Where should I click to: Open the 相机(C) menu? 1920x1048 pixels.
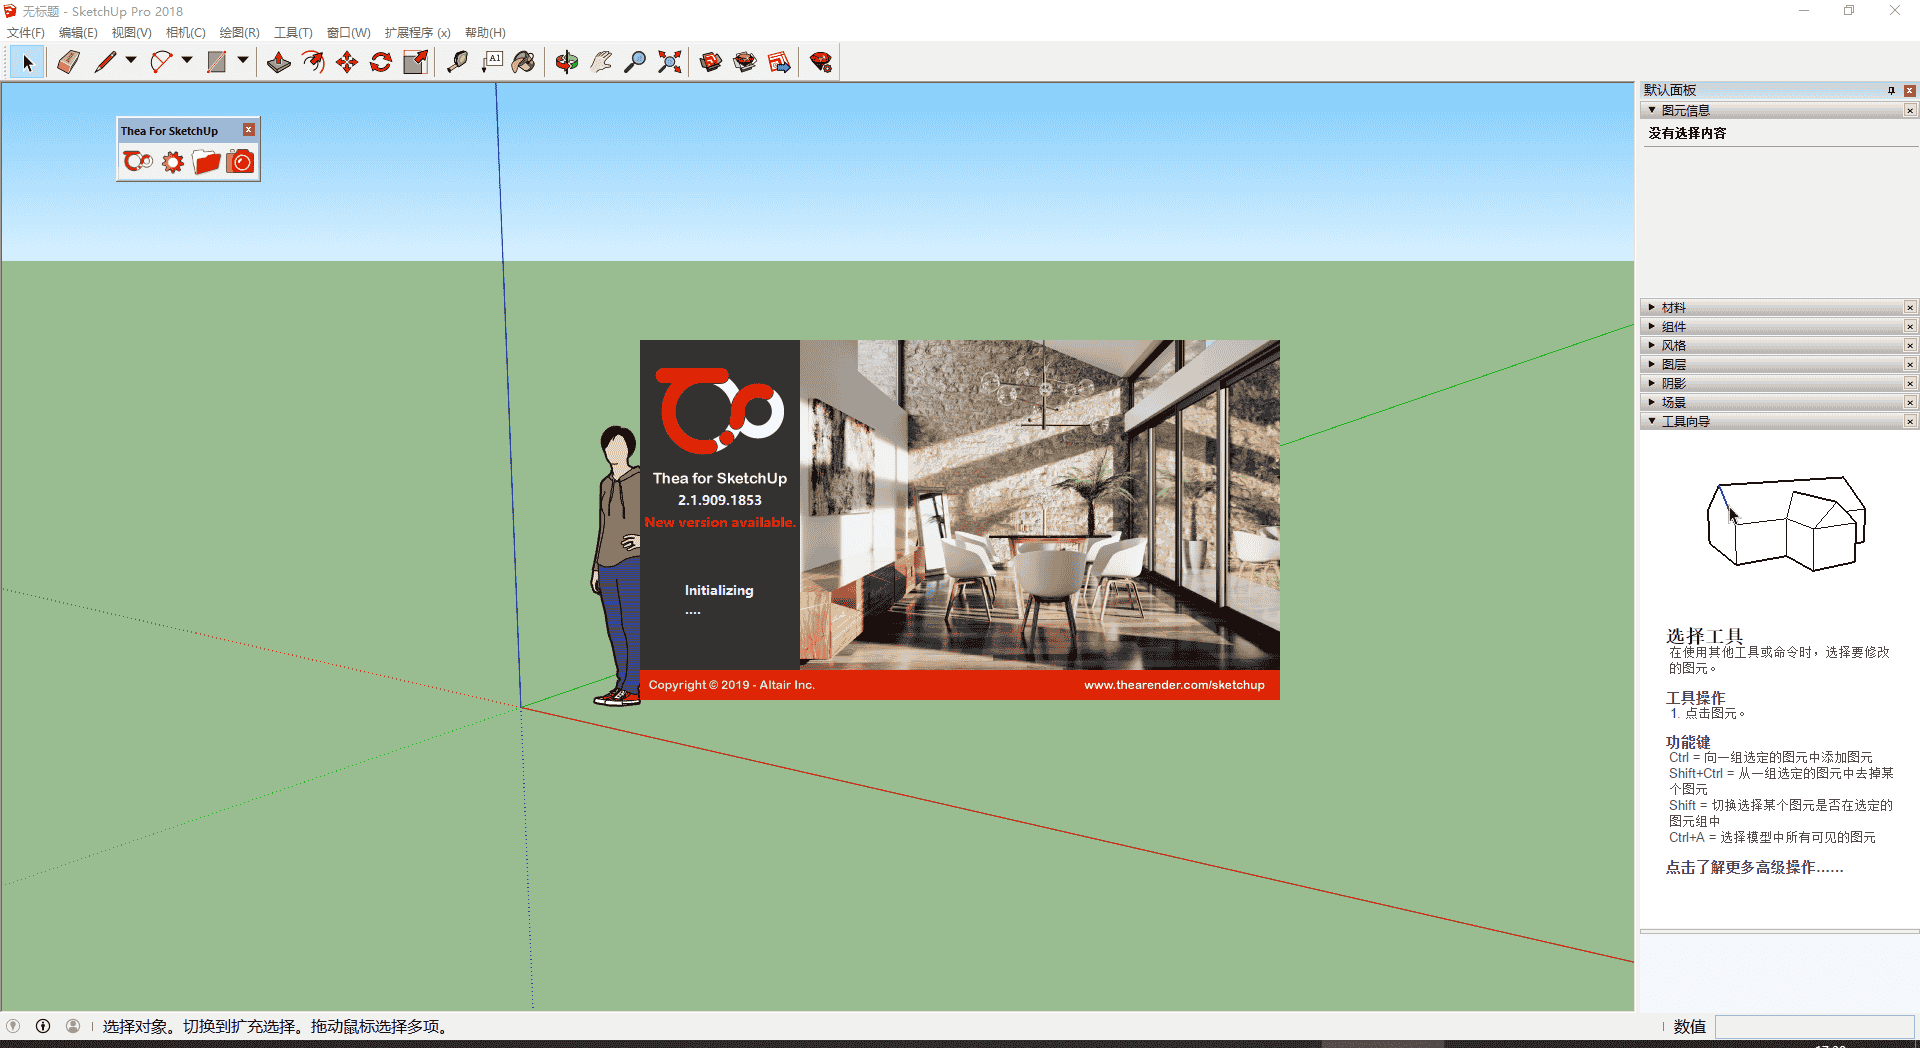[185, 33]
